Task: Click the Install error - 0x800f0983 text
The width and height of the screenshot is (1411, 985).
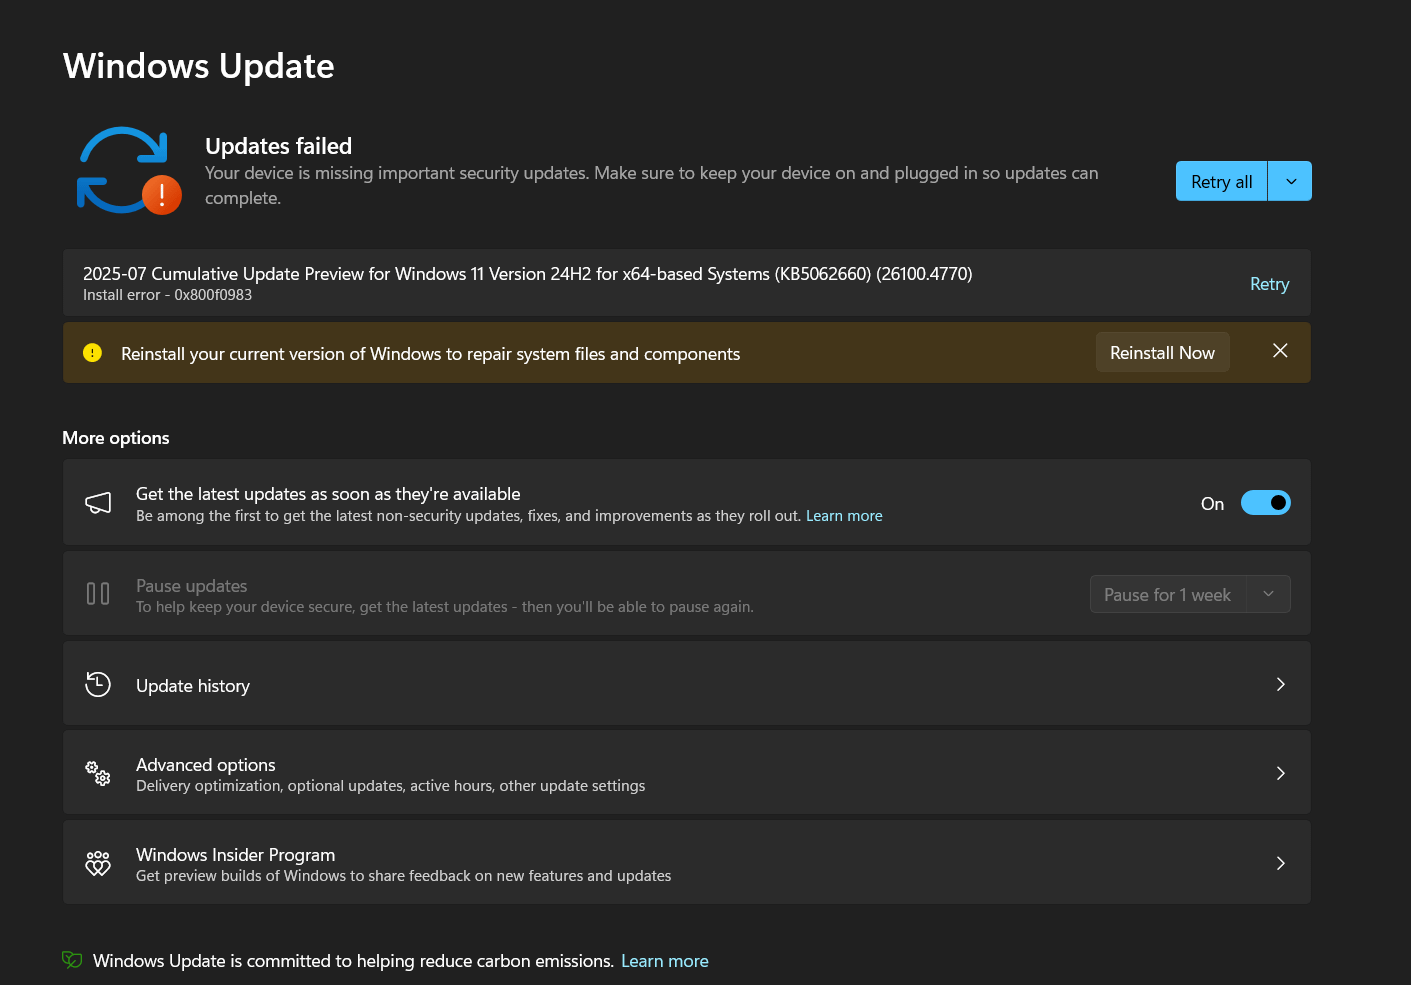Action: click(x=167, y=295)
